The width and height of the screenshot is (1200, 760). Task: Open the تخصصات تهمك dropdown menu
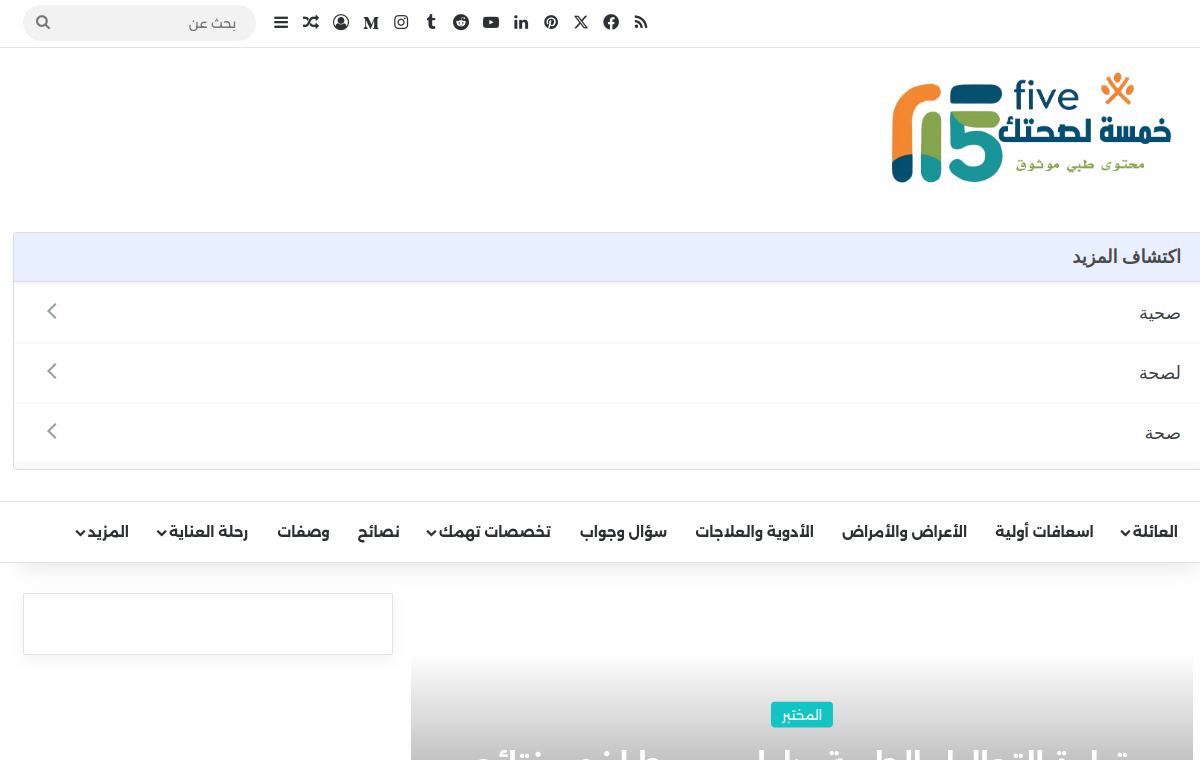pyautogui.click(x=488, y=532)
